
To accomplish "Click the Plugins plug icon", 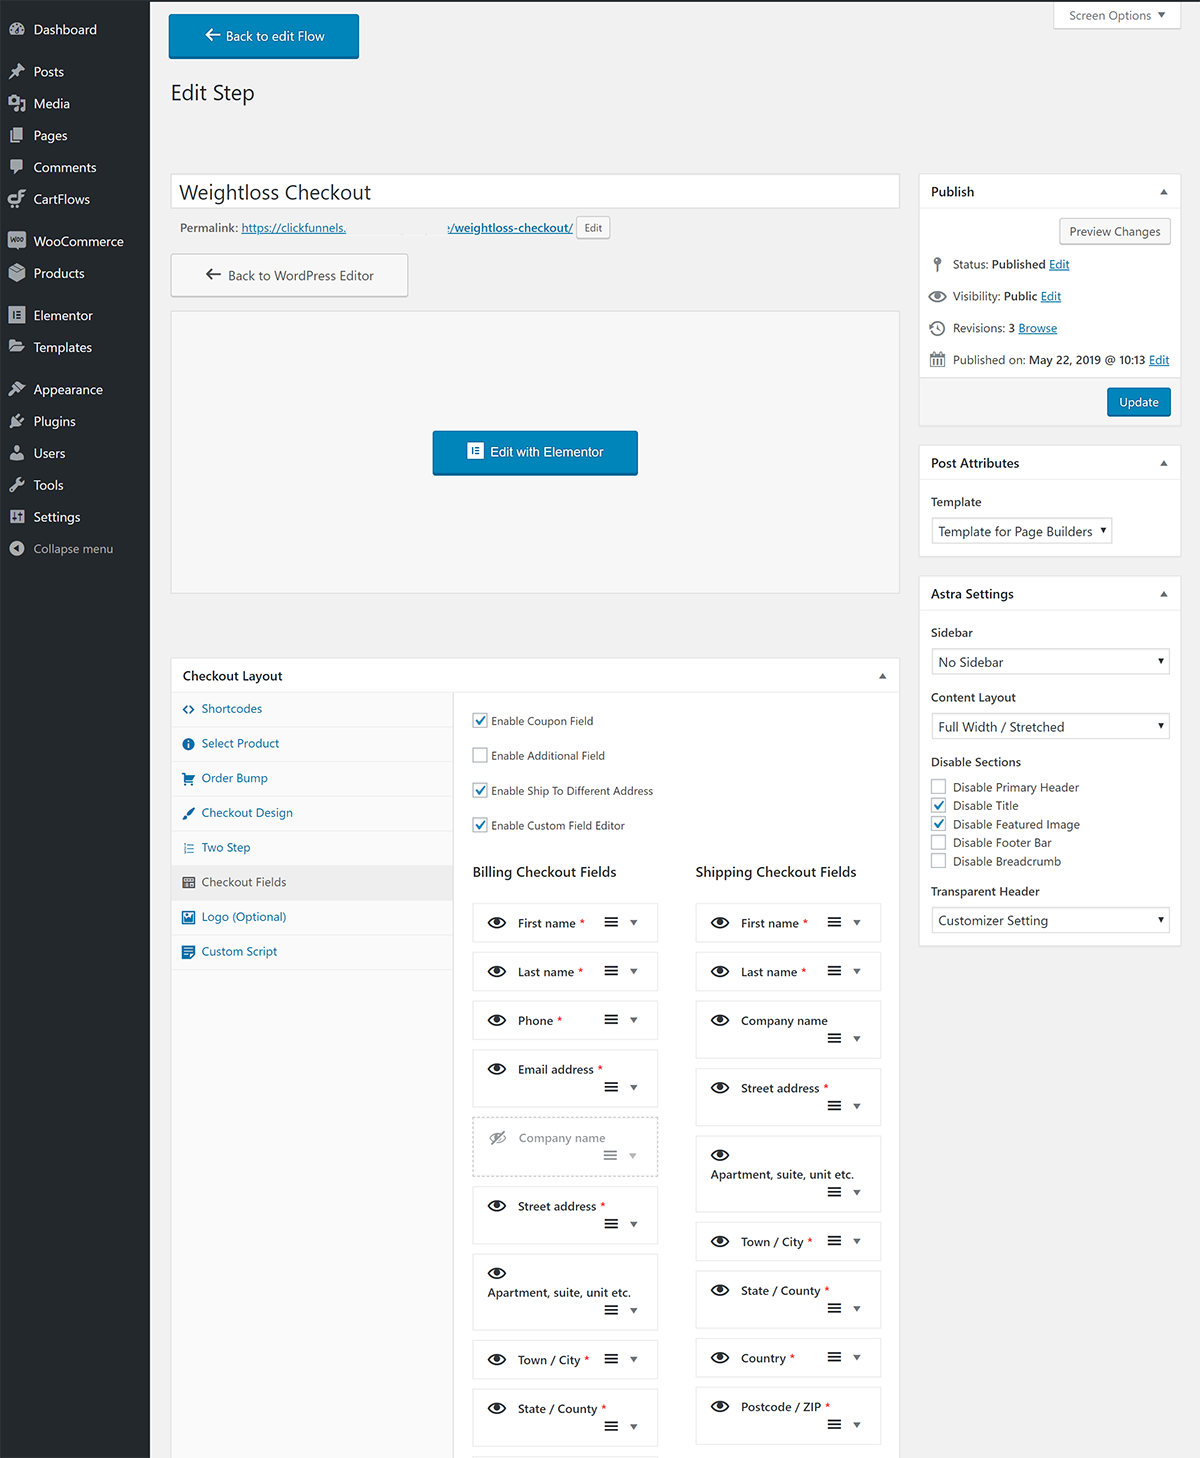I will point(17,421).
